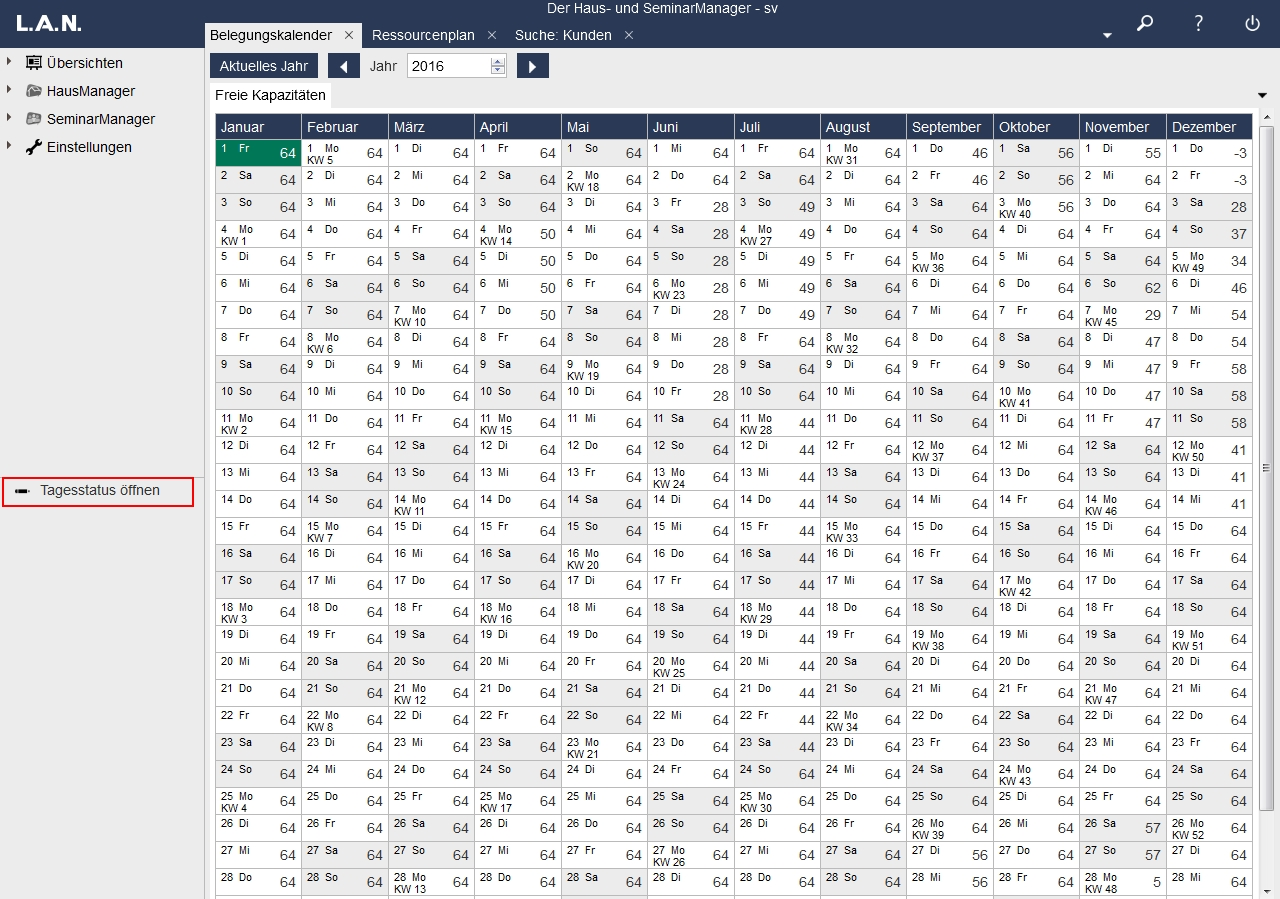
Task: Click the Einstellungen wrench icon
Action: (34, 147)
